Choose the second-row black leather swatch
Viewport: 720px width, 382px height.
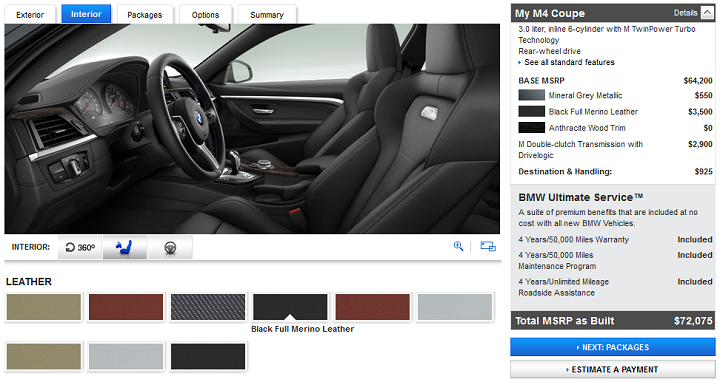point(208,356)
